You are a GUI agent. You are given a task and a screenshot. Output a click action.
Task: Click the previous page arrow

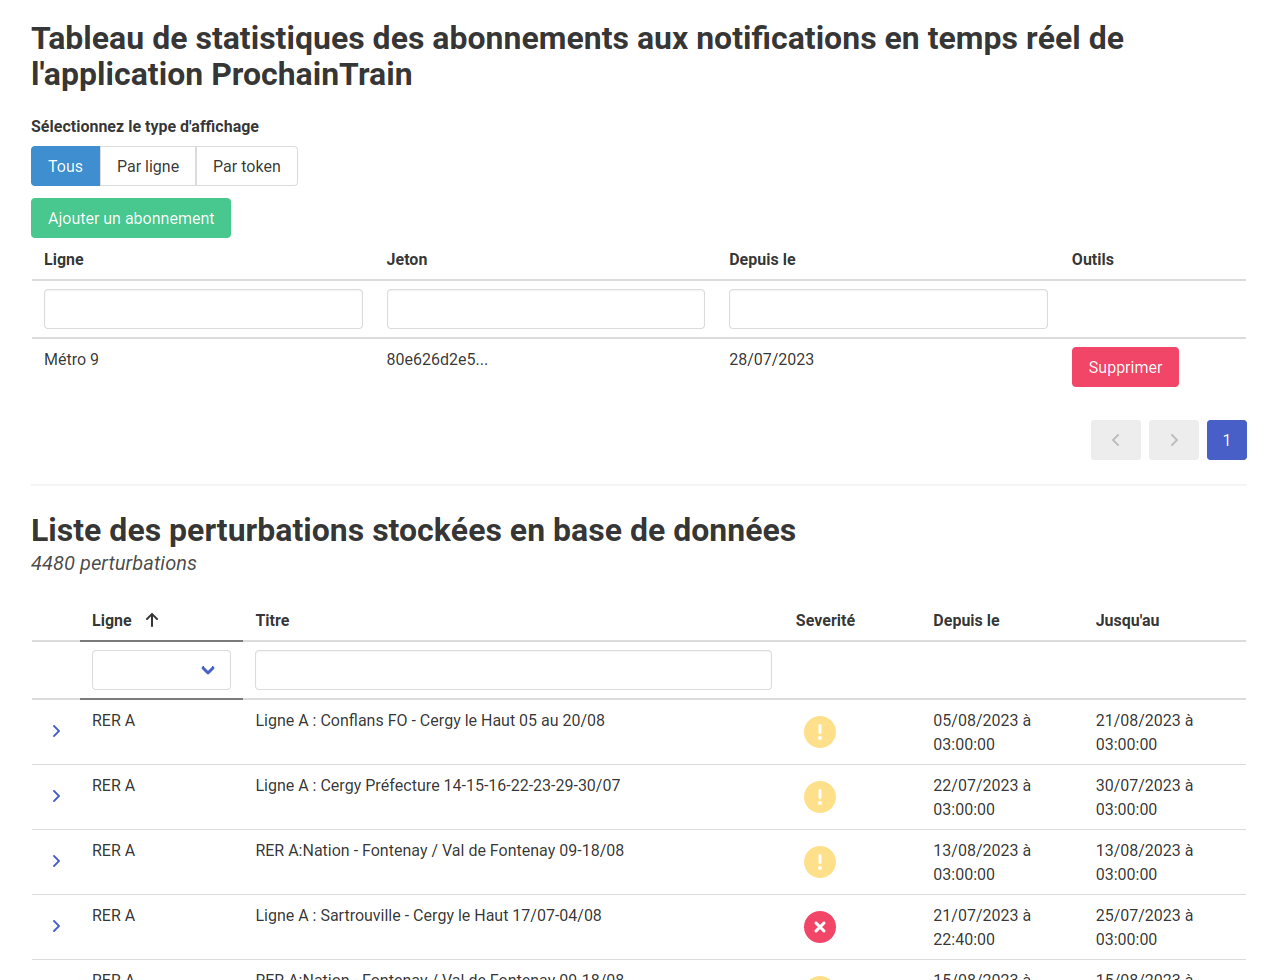click(x=1115, y=440)
